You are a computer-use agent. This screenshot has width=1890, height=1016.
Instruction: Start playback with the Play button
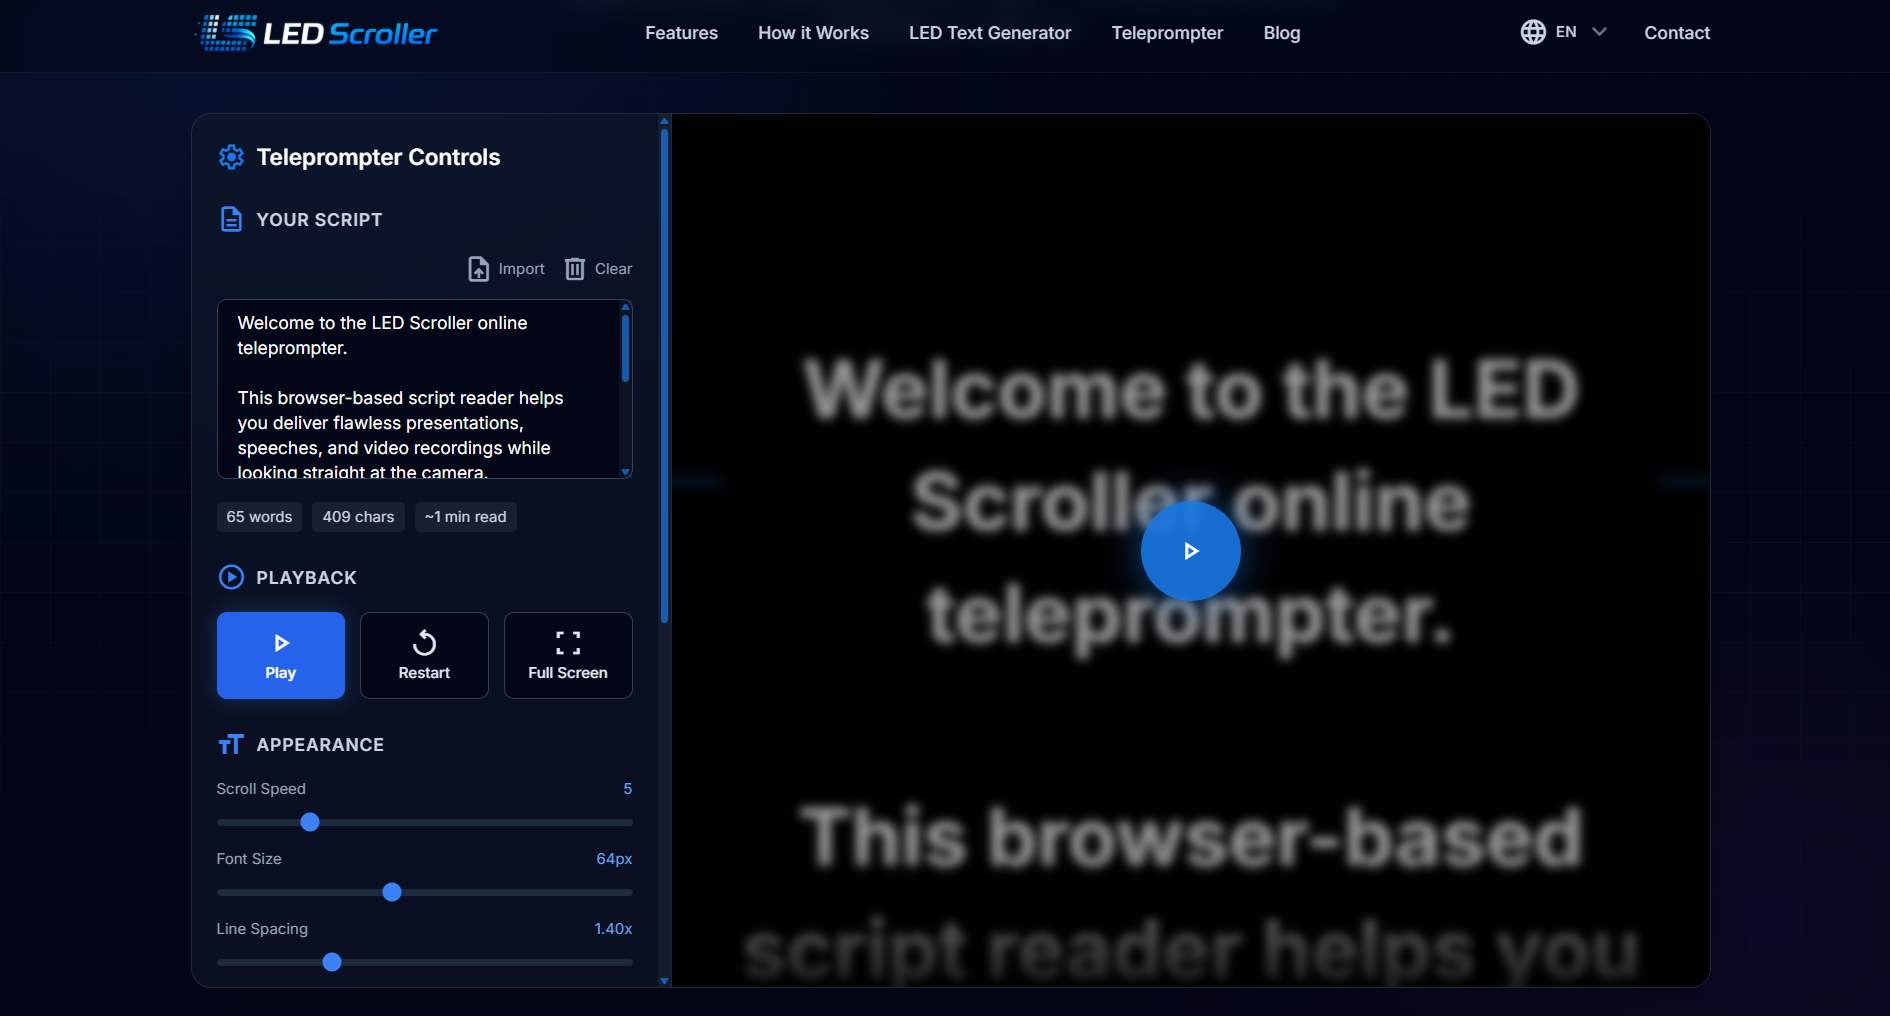coord(281,655)
